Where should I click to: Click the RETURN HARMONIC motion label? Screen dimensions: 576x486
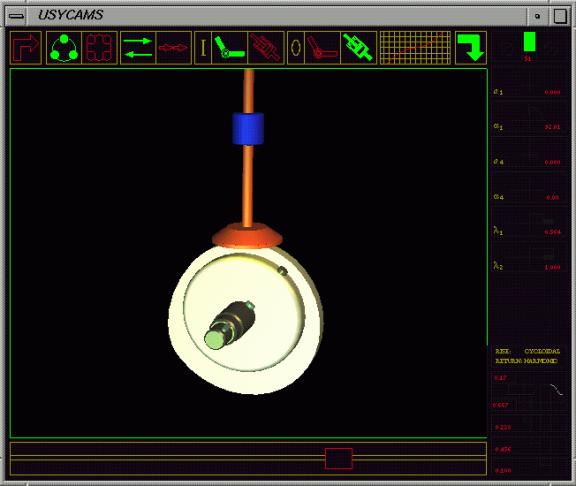(x=526, y=361)
